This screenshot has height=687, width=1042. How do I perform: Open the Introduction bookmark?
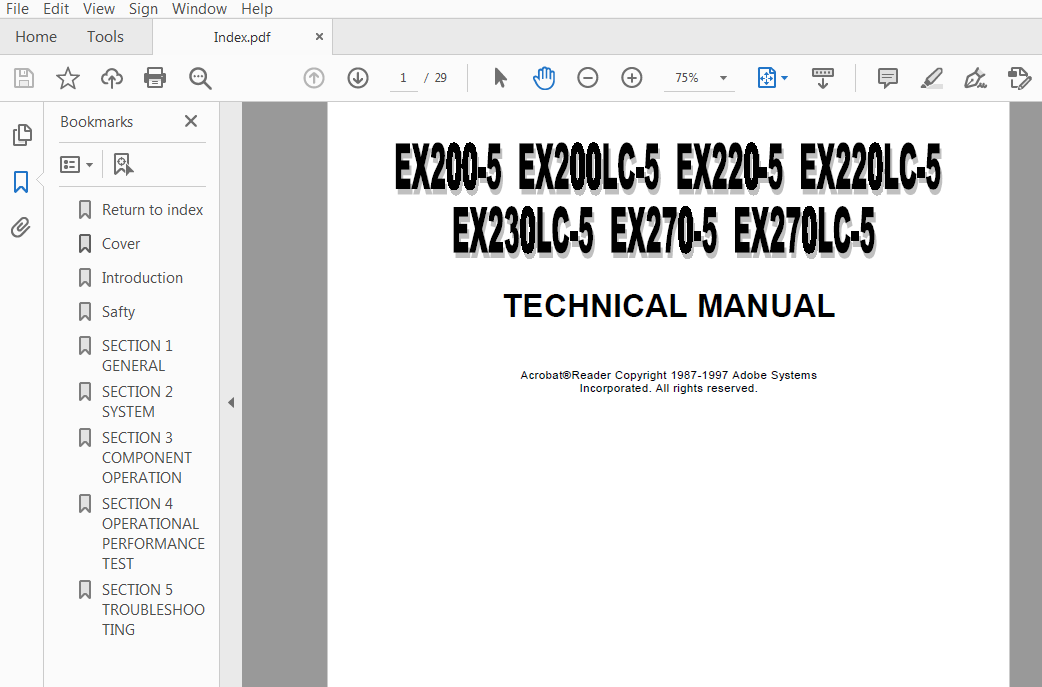click(x=142, y=278)
